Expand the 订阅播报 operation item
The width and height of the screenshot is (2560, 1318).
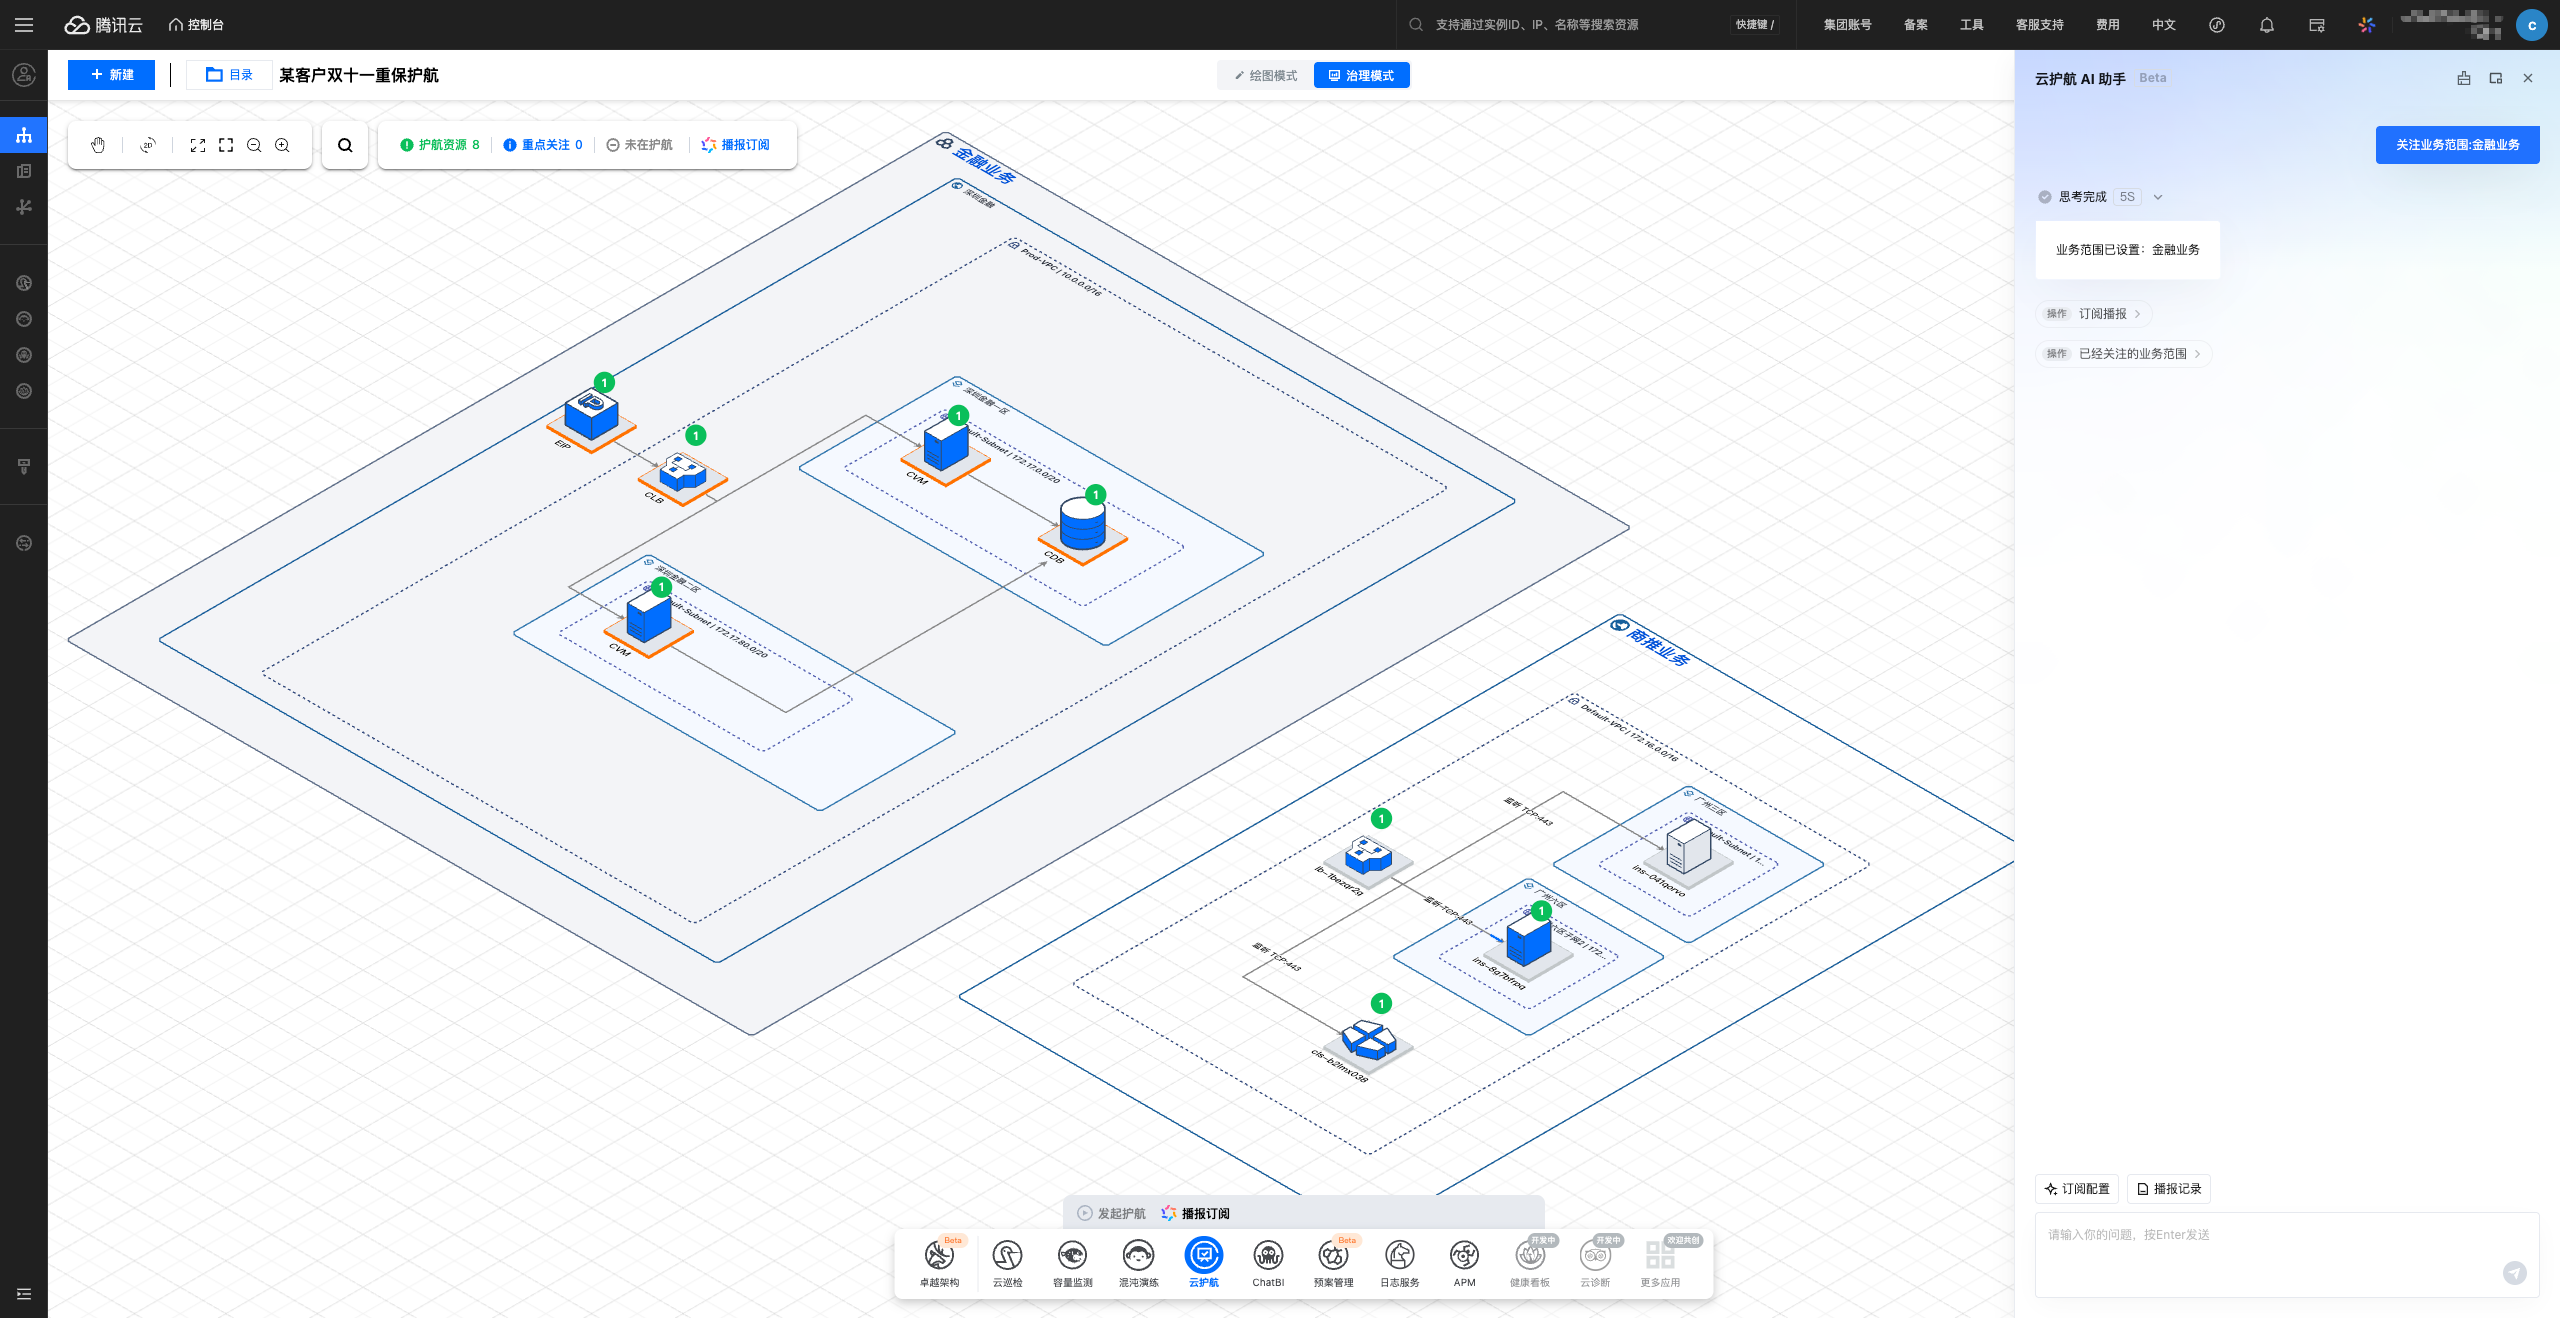tap(2095, 314)
